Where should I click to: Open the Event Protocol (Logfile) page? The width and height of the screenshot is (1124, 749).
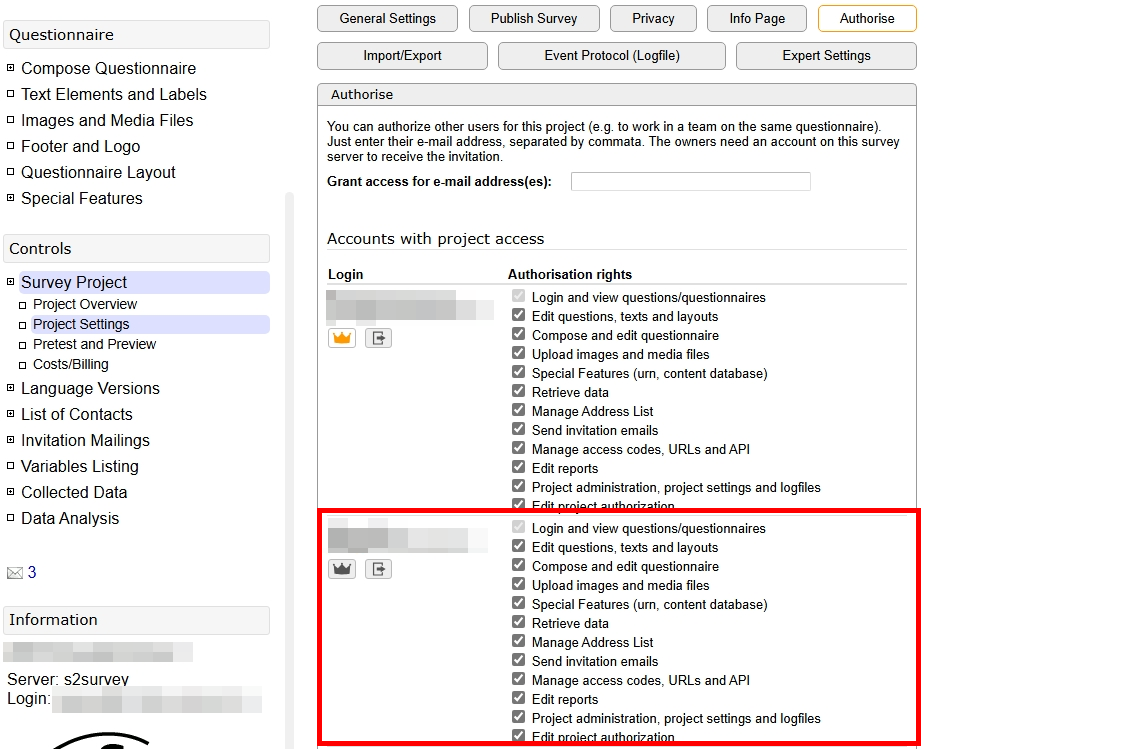tap(611, 55)
